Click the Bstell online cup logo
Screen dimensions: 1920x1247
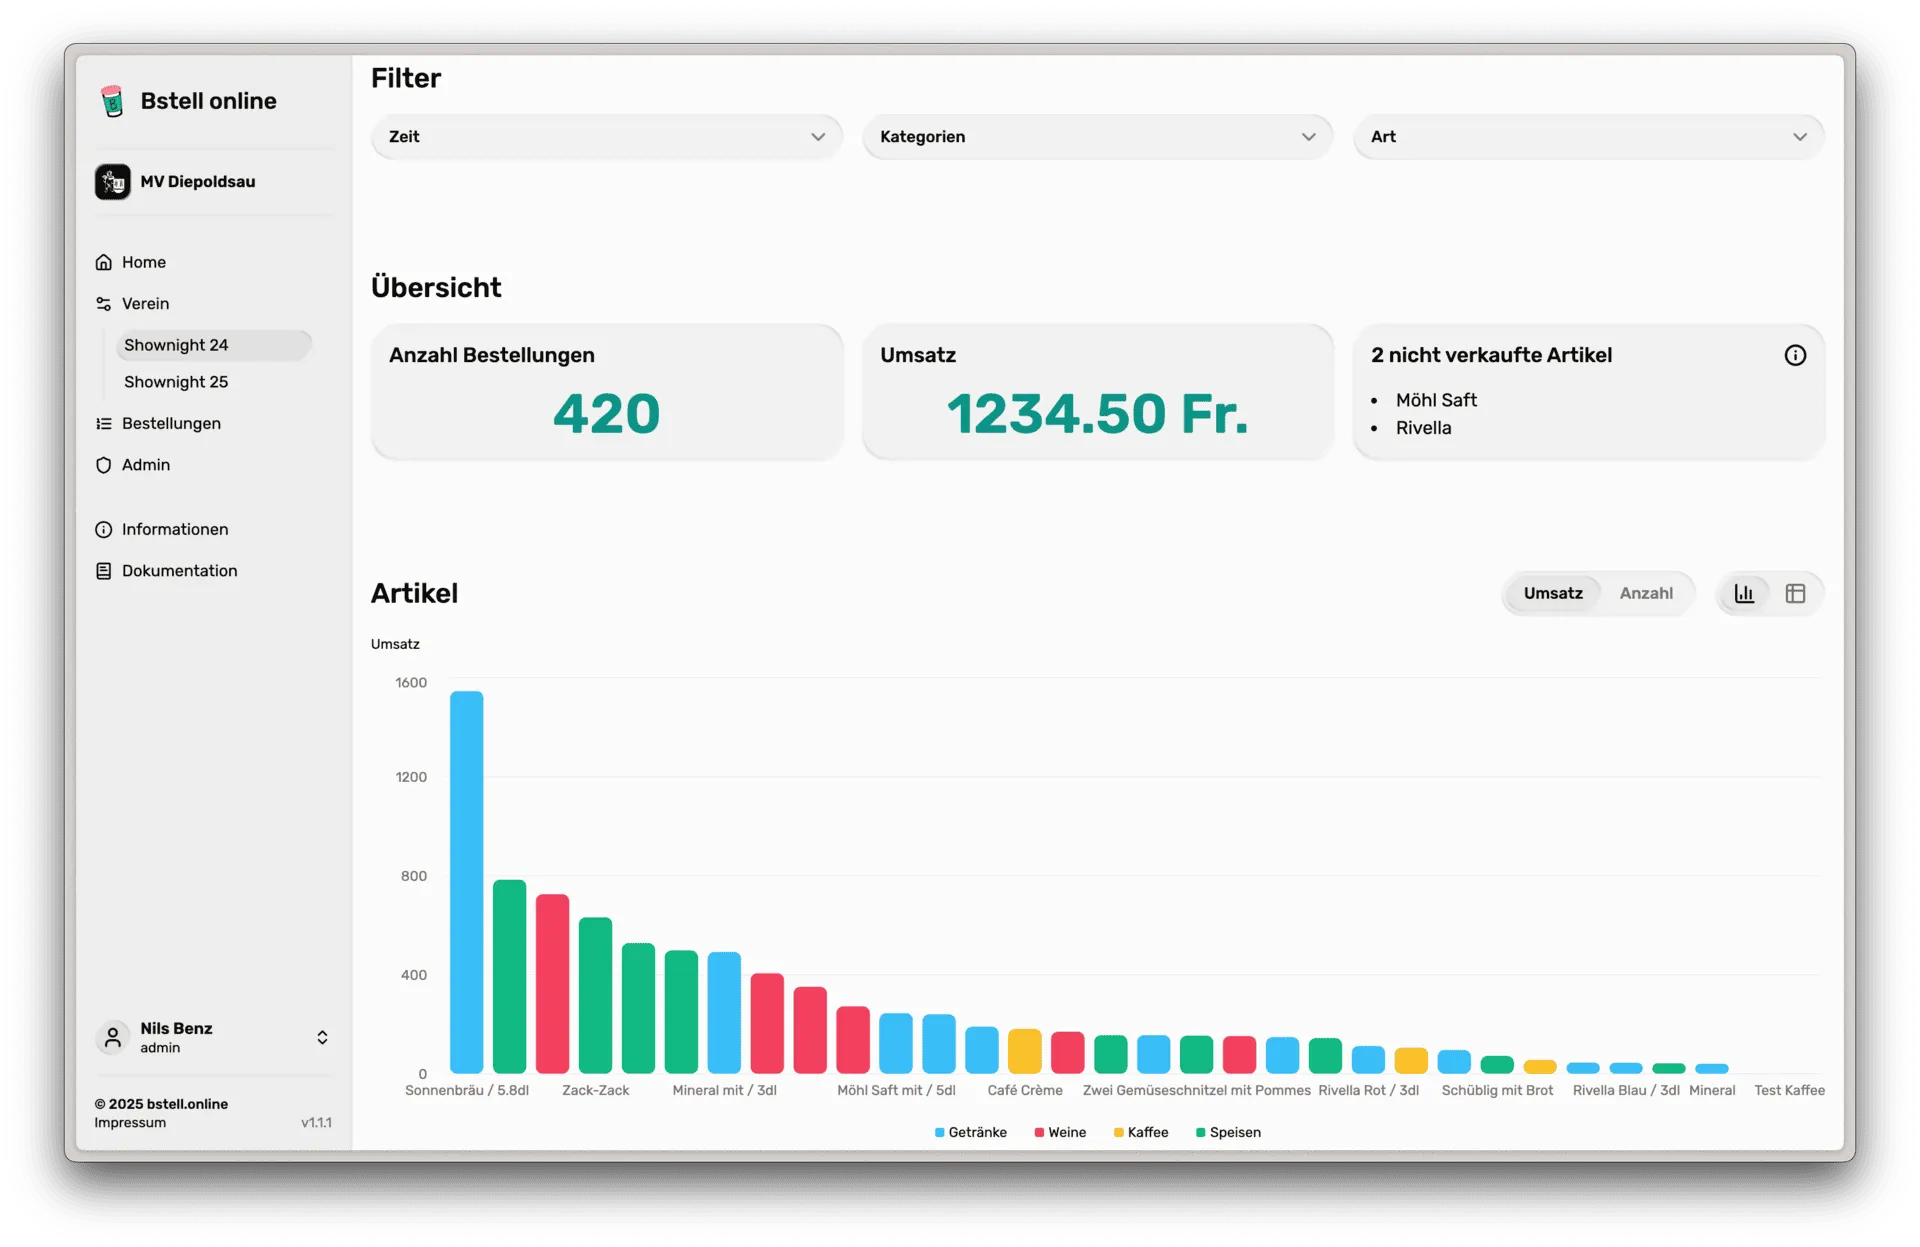tap(112, 101)
